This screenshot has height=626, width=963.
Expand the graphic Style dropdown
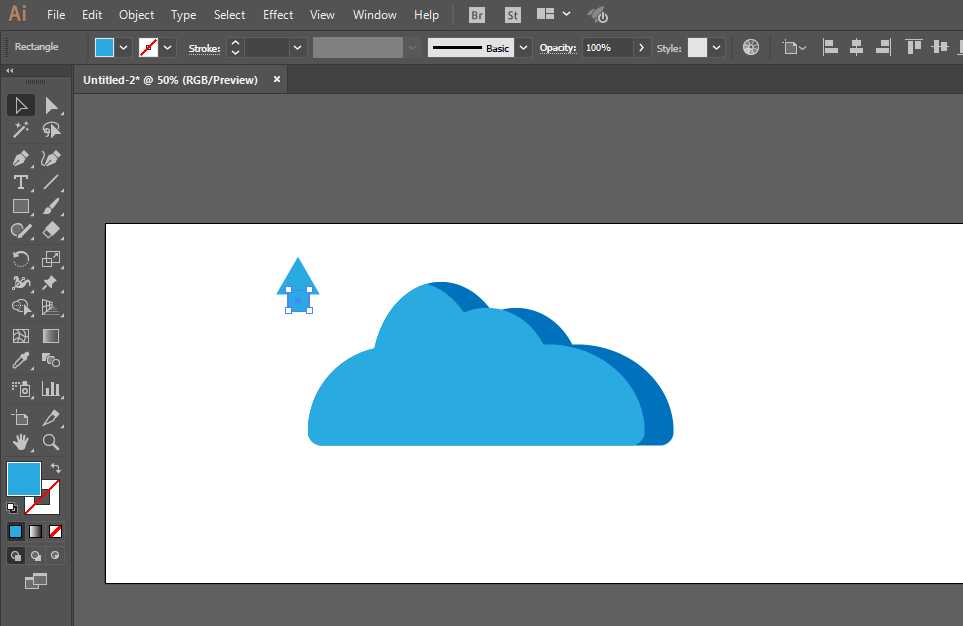pos(716,47)
